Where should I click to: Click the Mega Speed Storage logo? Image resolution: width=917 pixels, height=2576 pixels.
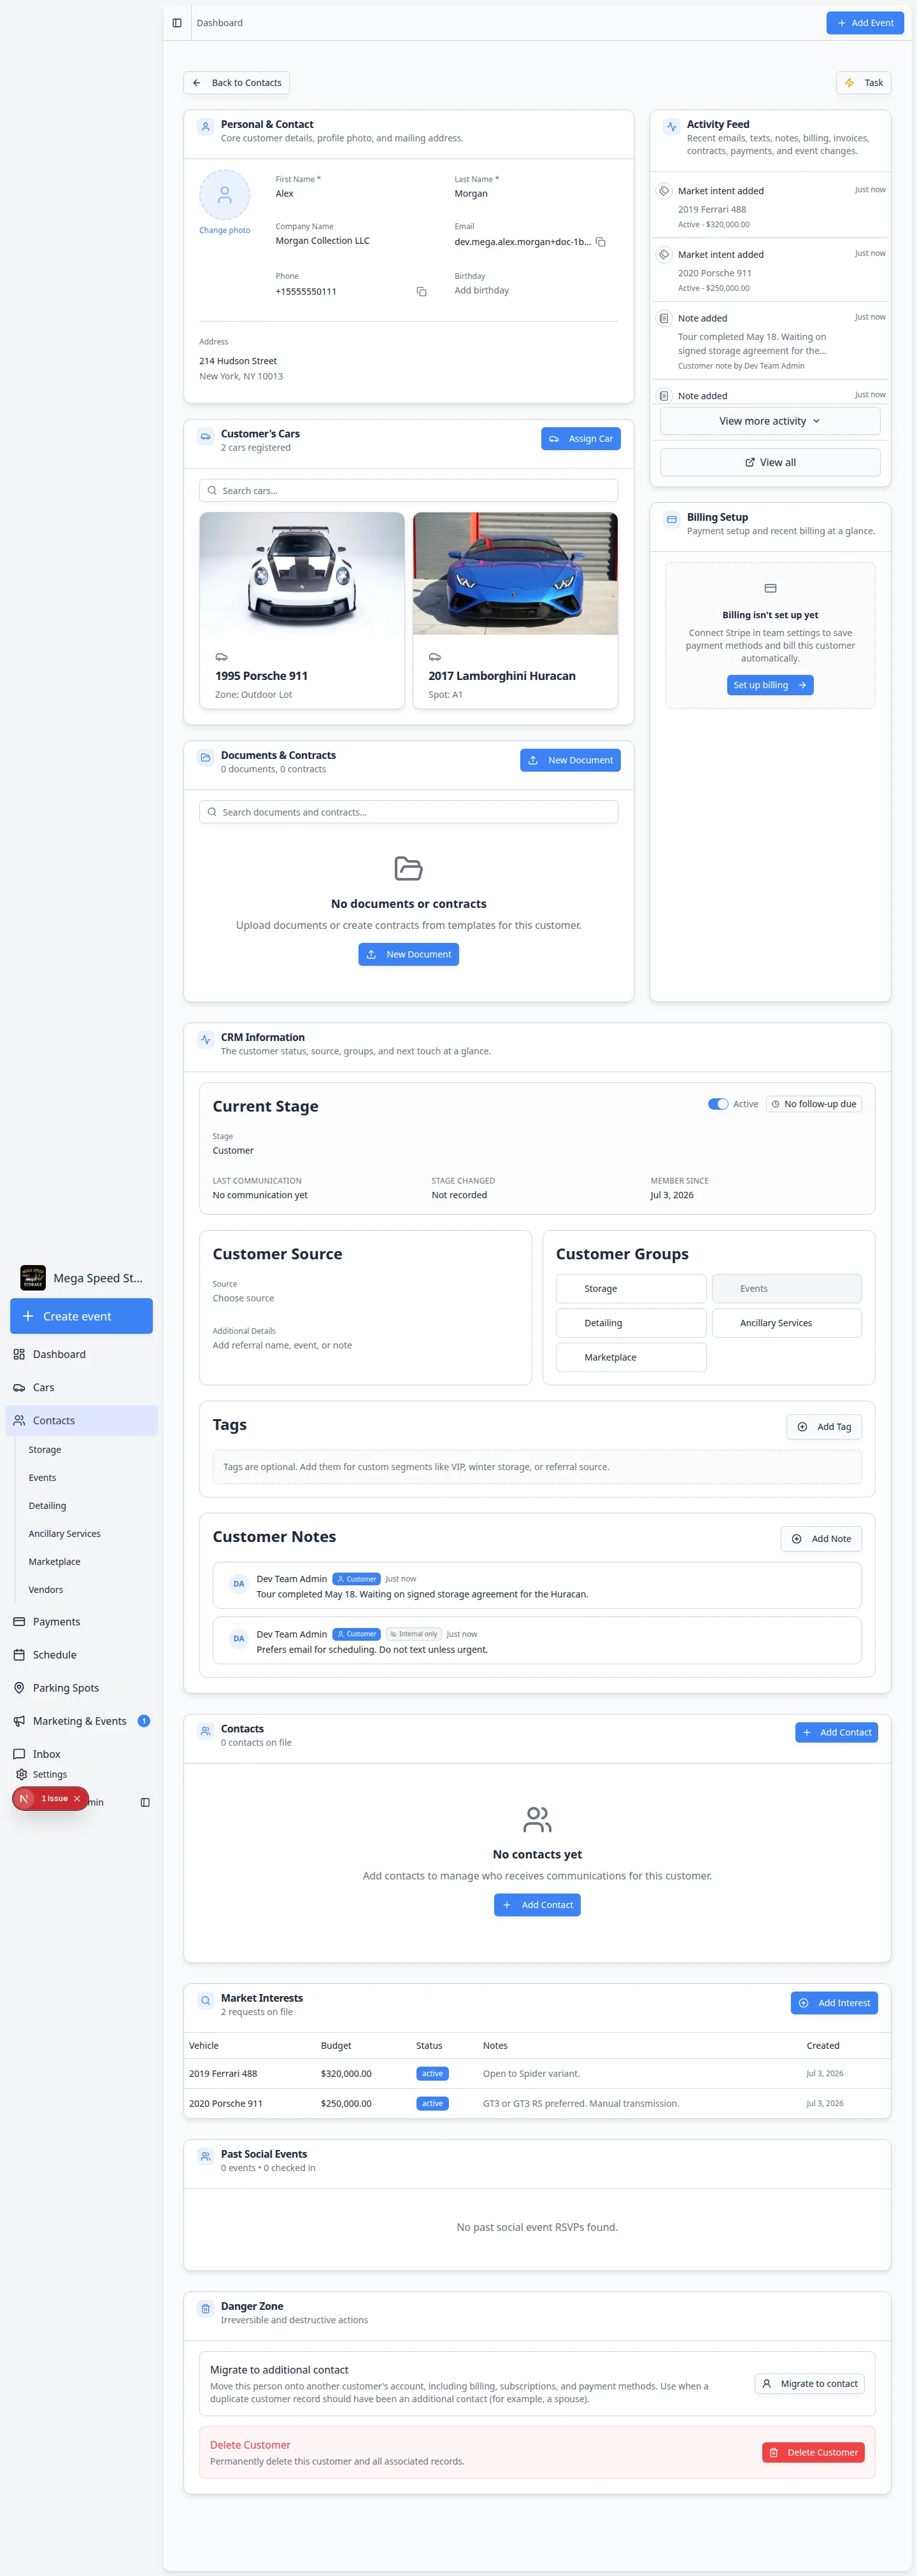pos(33,1277)
